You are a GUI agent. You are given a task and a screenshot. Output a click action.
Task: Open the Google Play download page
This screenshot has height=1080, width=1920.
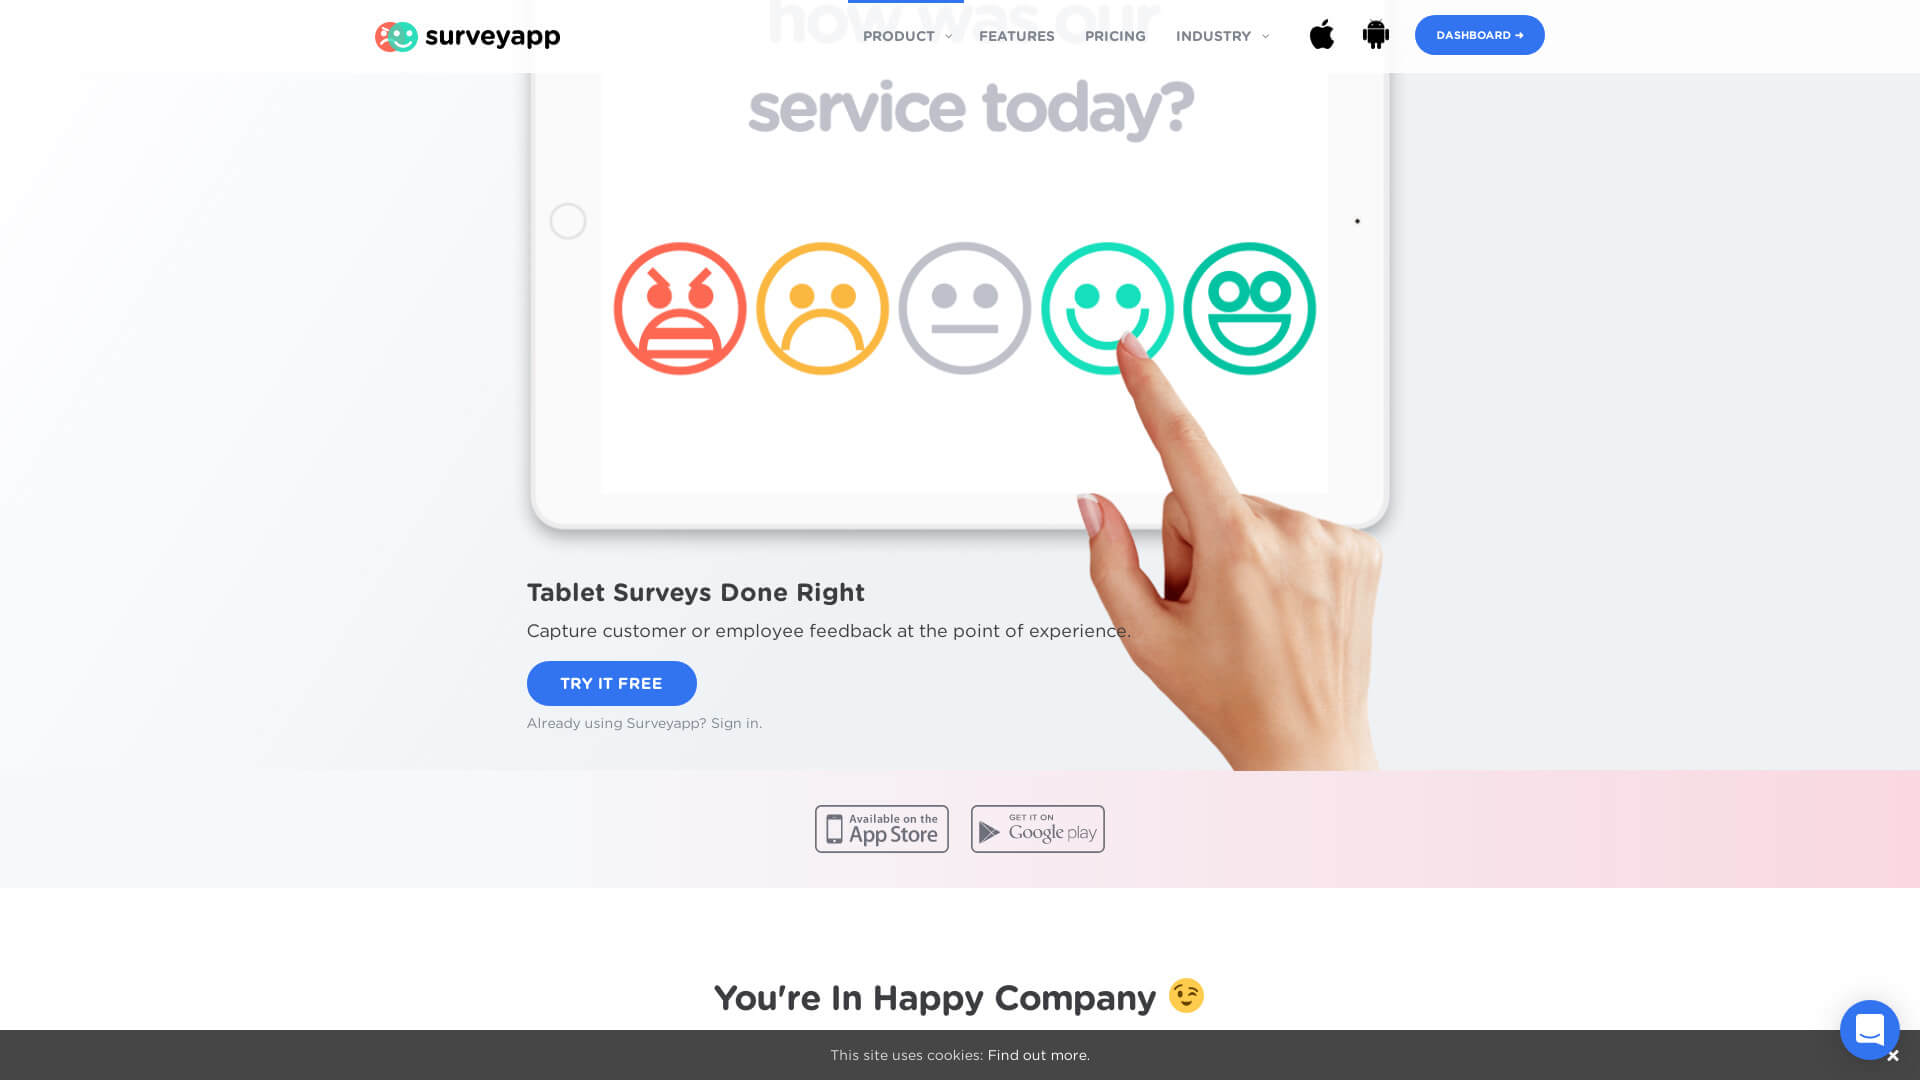tap(1038, 828)
